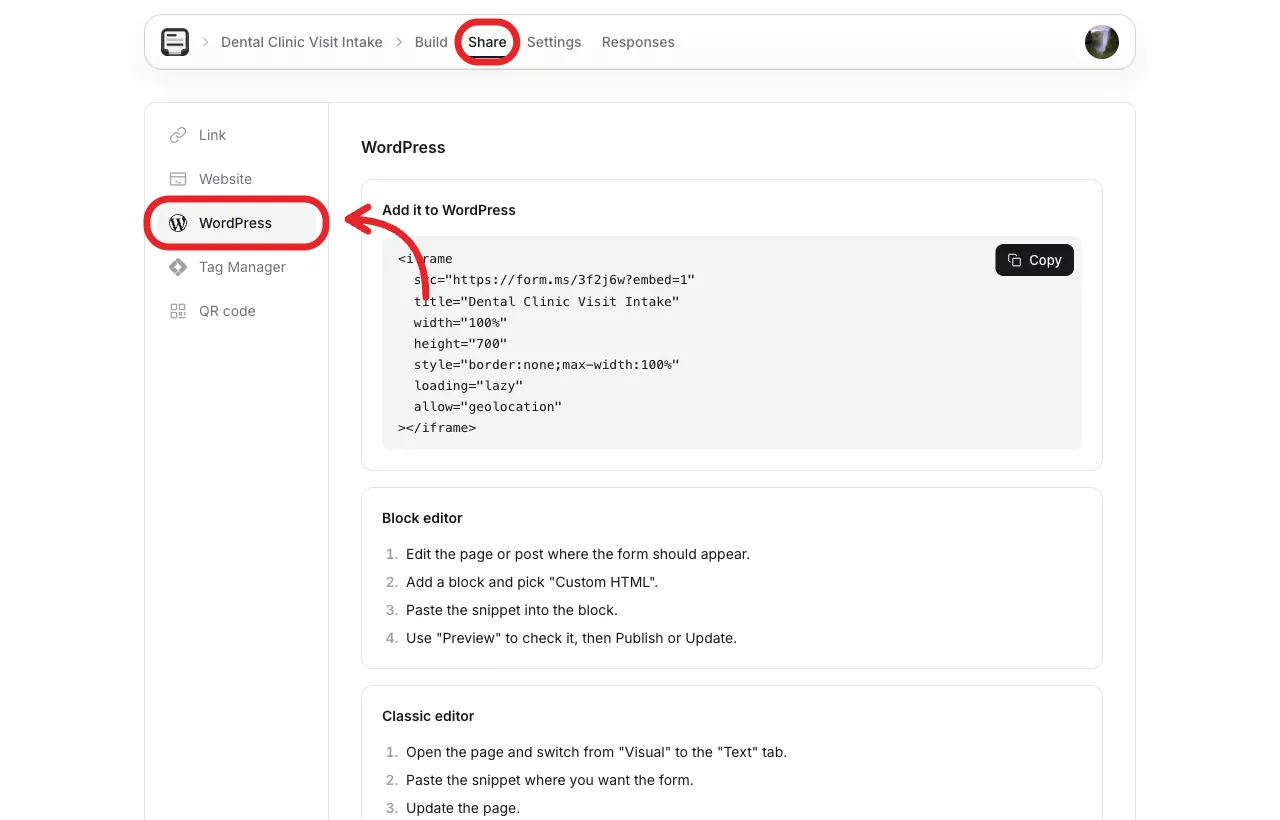1280x820 pixels.
Task: Click the WordPress logo icon
Action: coord(178,223)
